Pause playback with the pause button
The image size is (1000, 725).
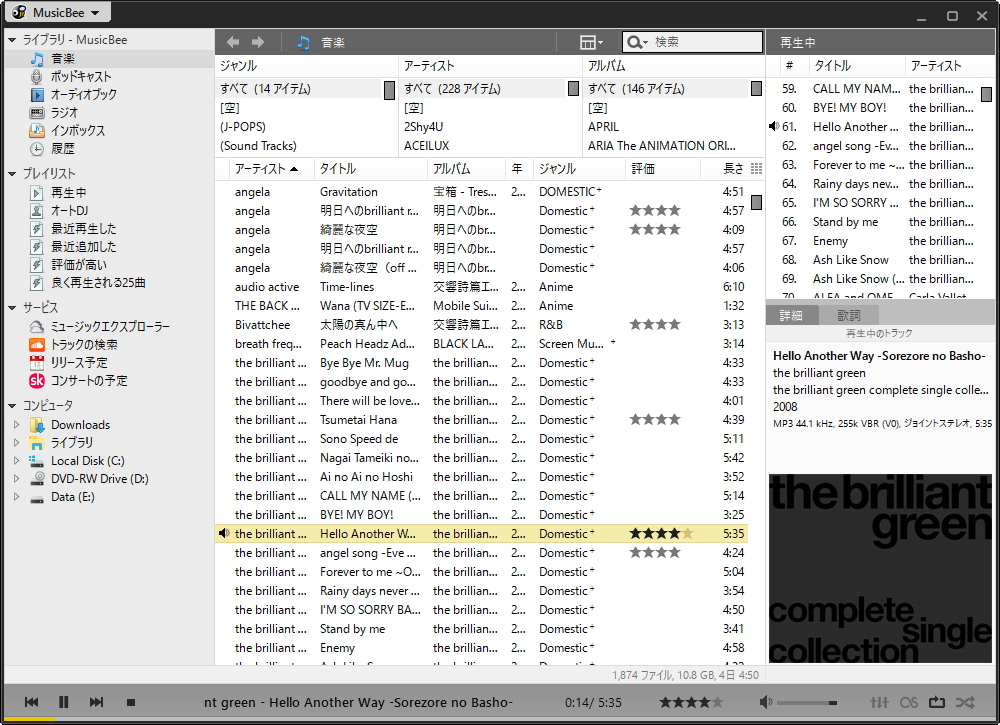tap(64, 702)
